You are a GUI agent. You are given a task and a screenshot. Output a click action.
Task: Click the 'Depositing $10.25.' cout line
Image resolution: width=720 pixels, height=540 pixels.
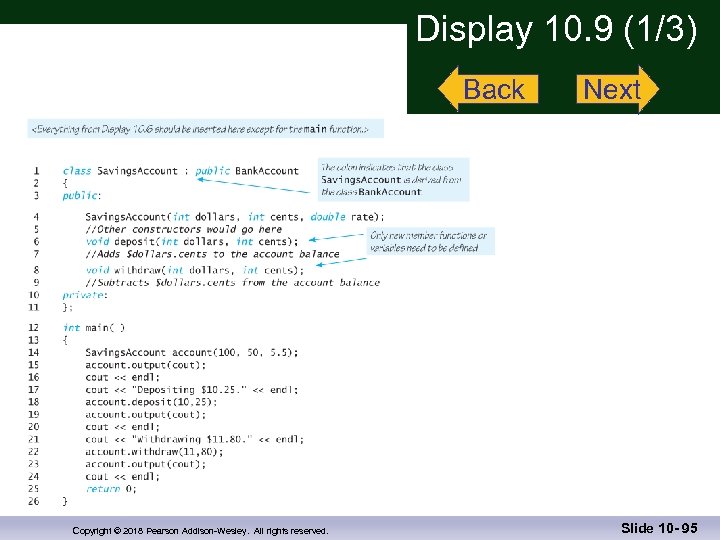click(191, 389)
